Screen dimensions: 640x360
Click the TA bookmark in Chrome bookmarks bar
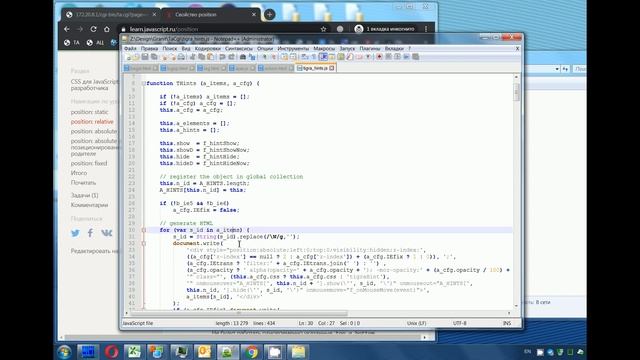72,42
